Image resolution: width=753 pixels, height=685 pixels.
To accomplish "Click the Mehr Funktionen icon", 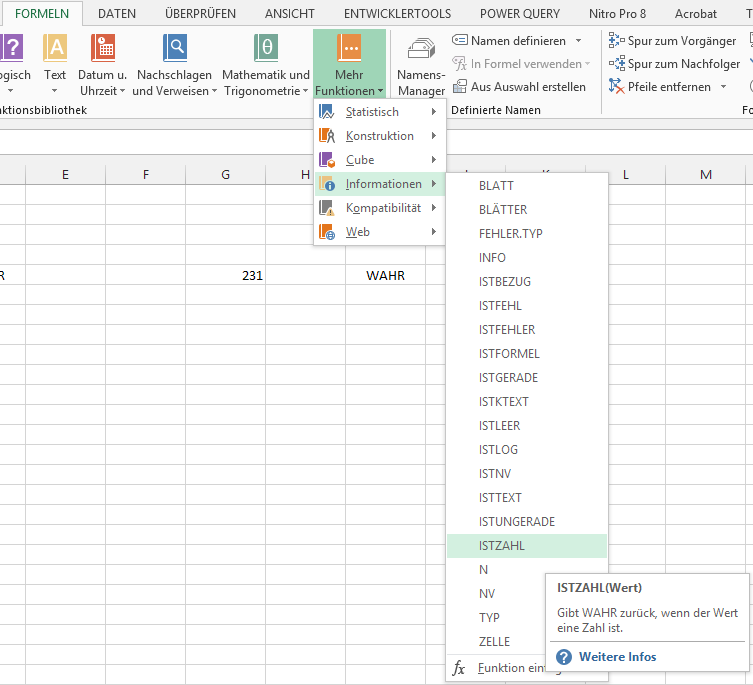I will (x=349, y=48).
